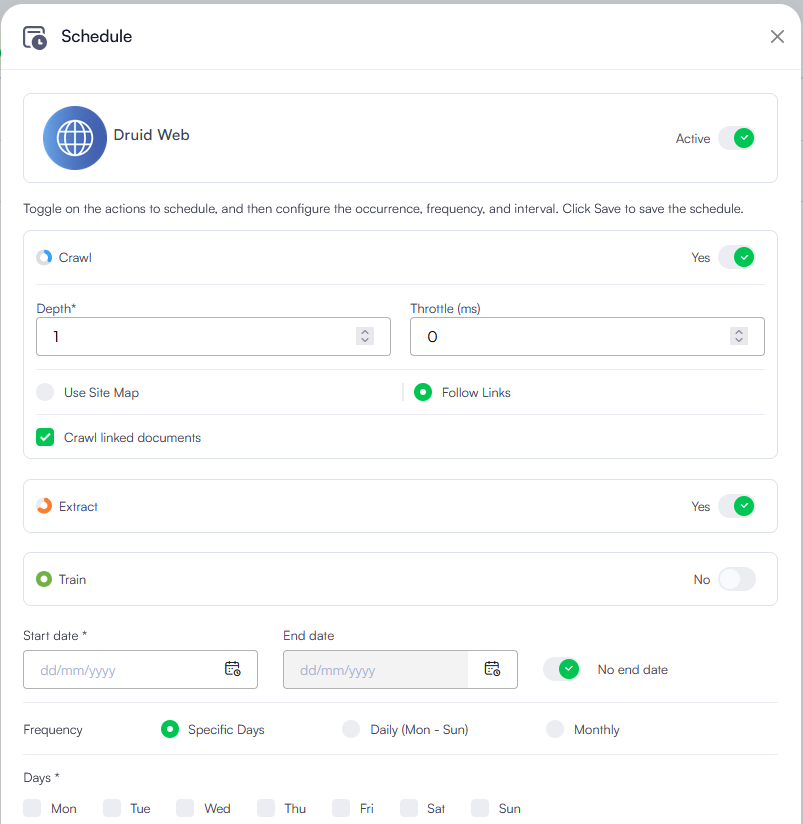Image resolution: width=803 pixels, height=824 pixels.
Task: Turn off the No end date toggle
Action: (561, 669)
